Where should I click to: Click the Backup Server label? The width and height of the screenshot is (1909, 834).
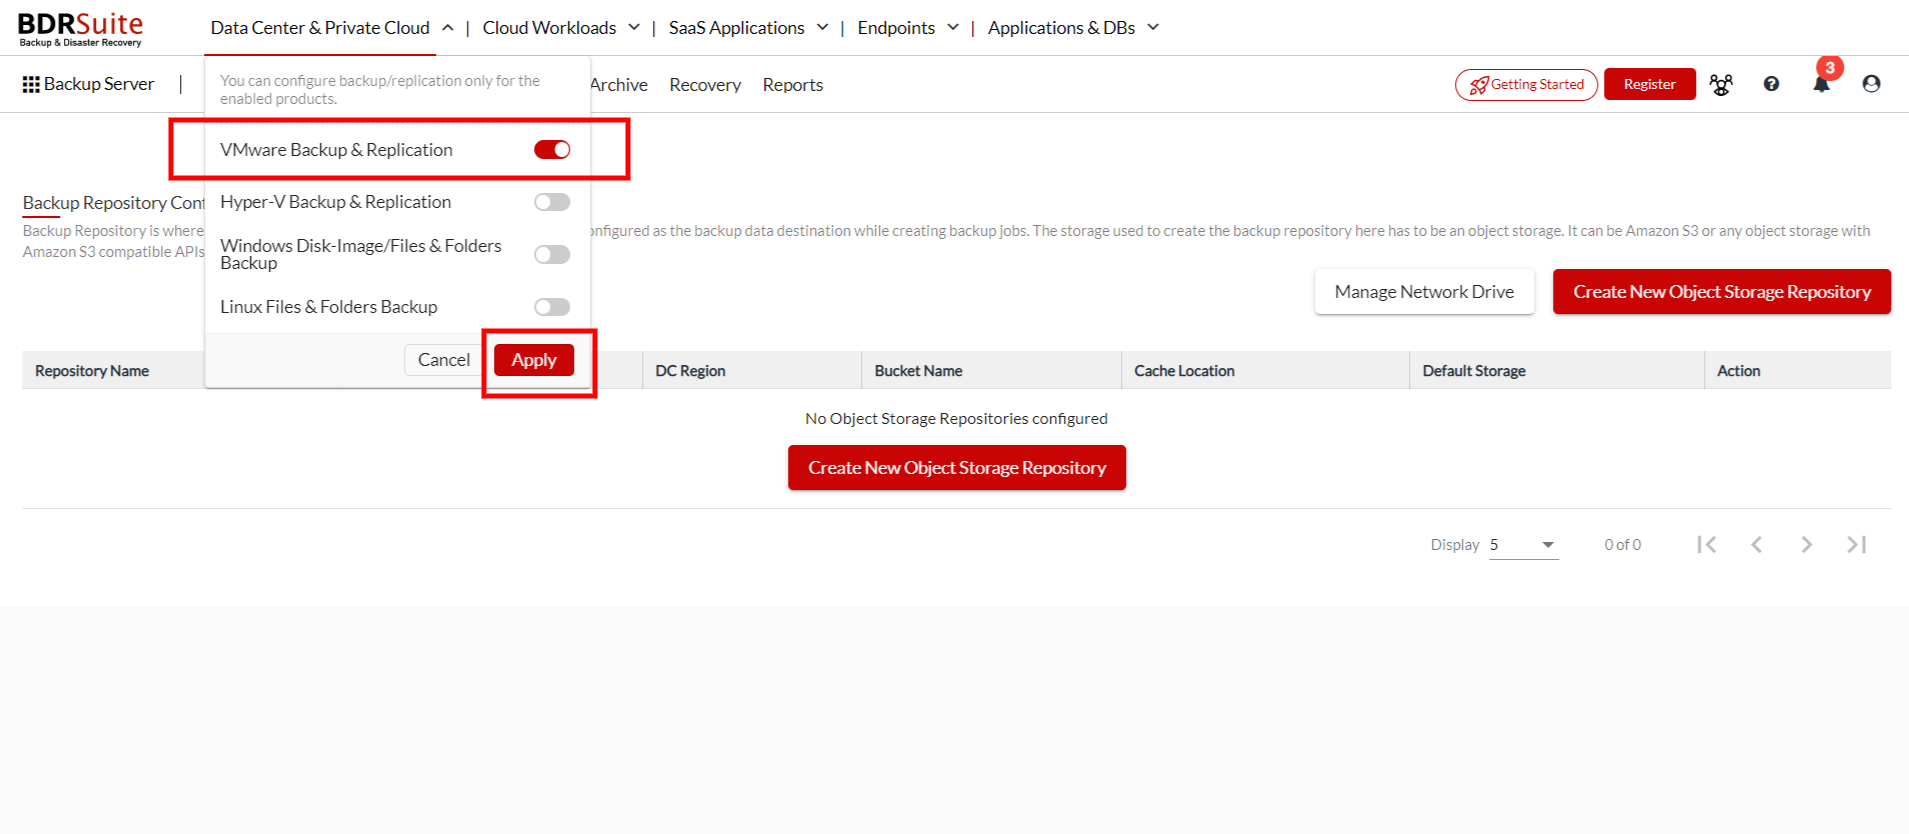point(99,84)
